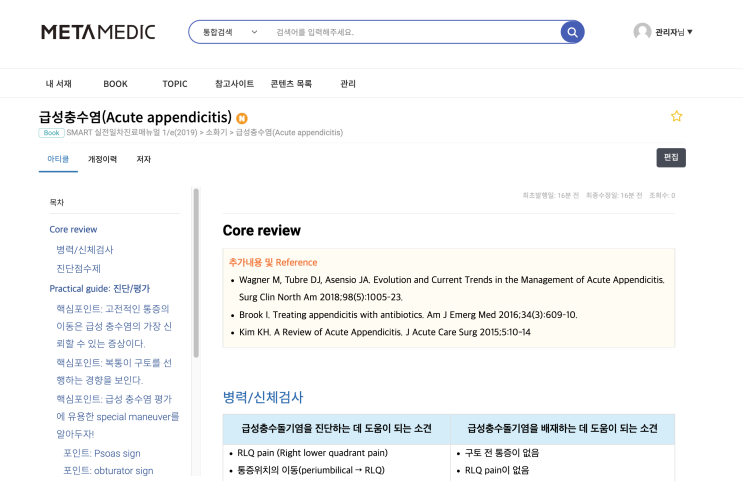Image resolution: width=743 pixels, height=481 pixels.
Task: Click the 최초발행일 timestamp
Action: click(551, 195)
